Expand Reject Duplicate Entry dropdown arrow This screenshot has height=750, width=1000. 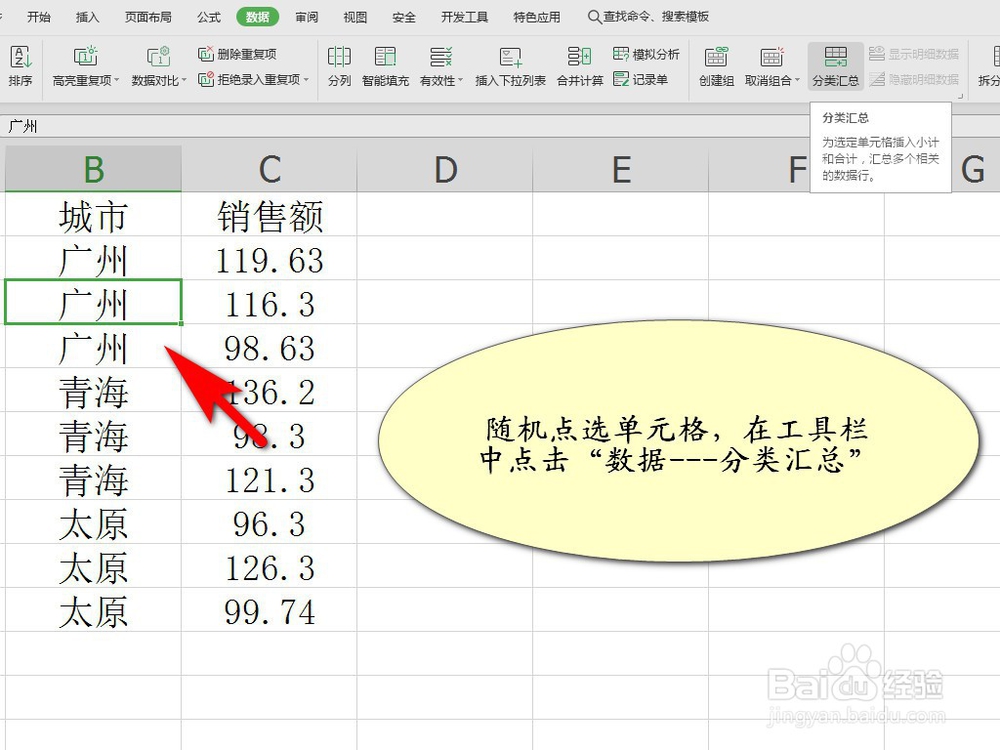306,80
